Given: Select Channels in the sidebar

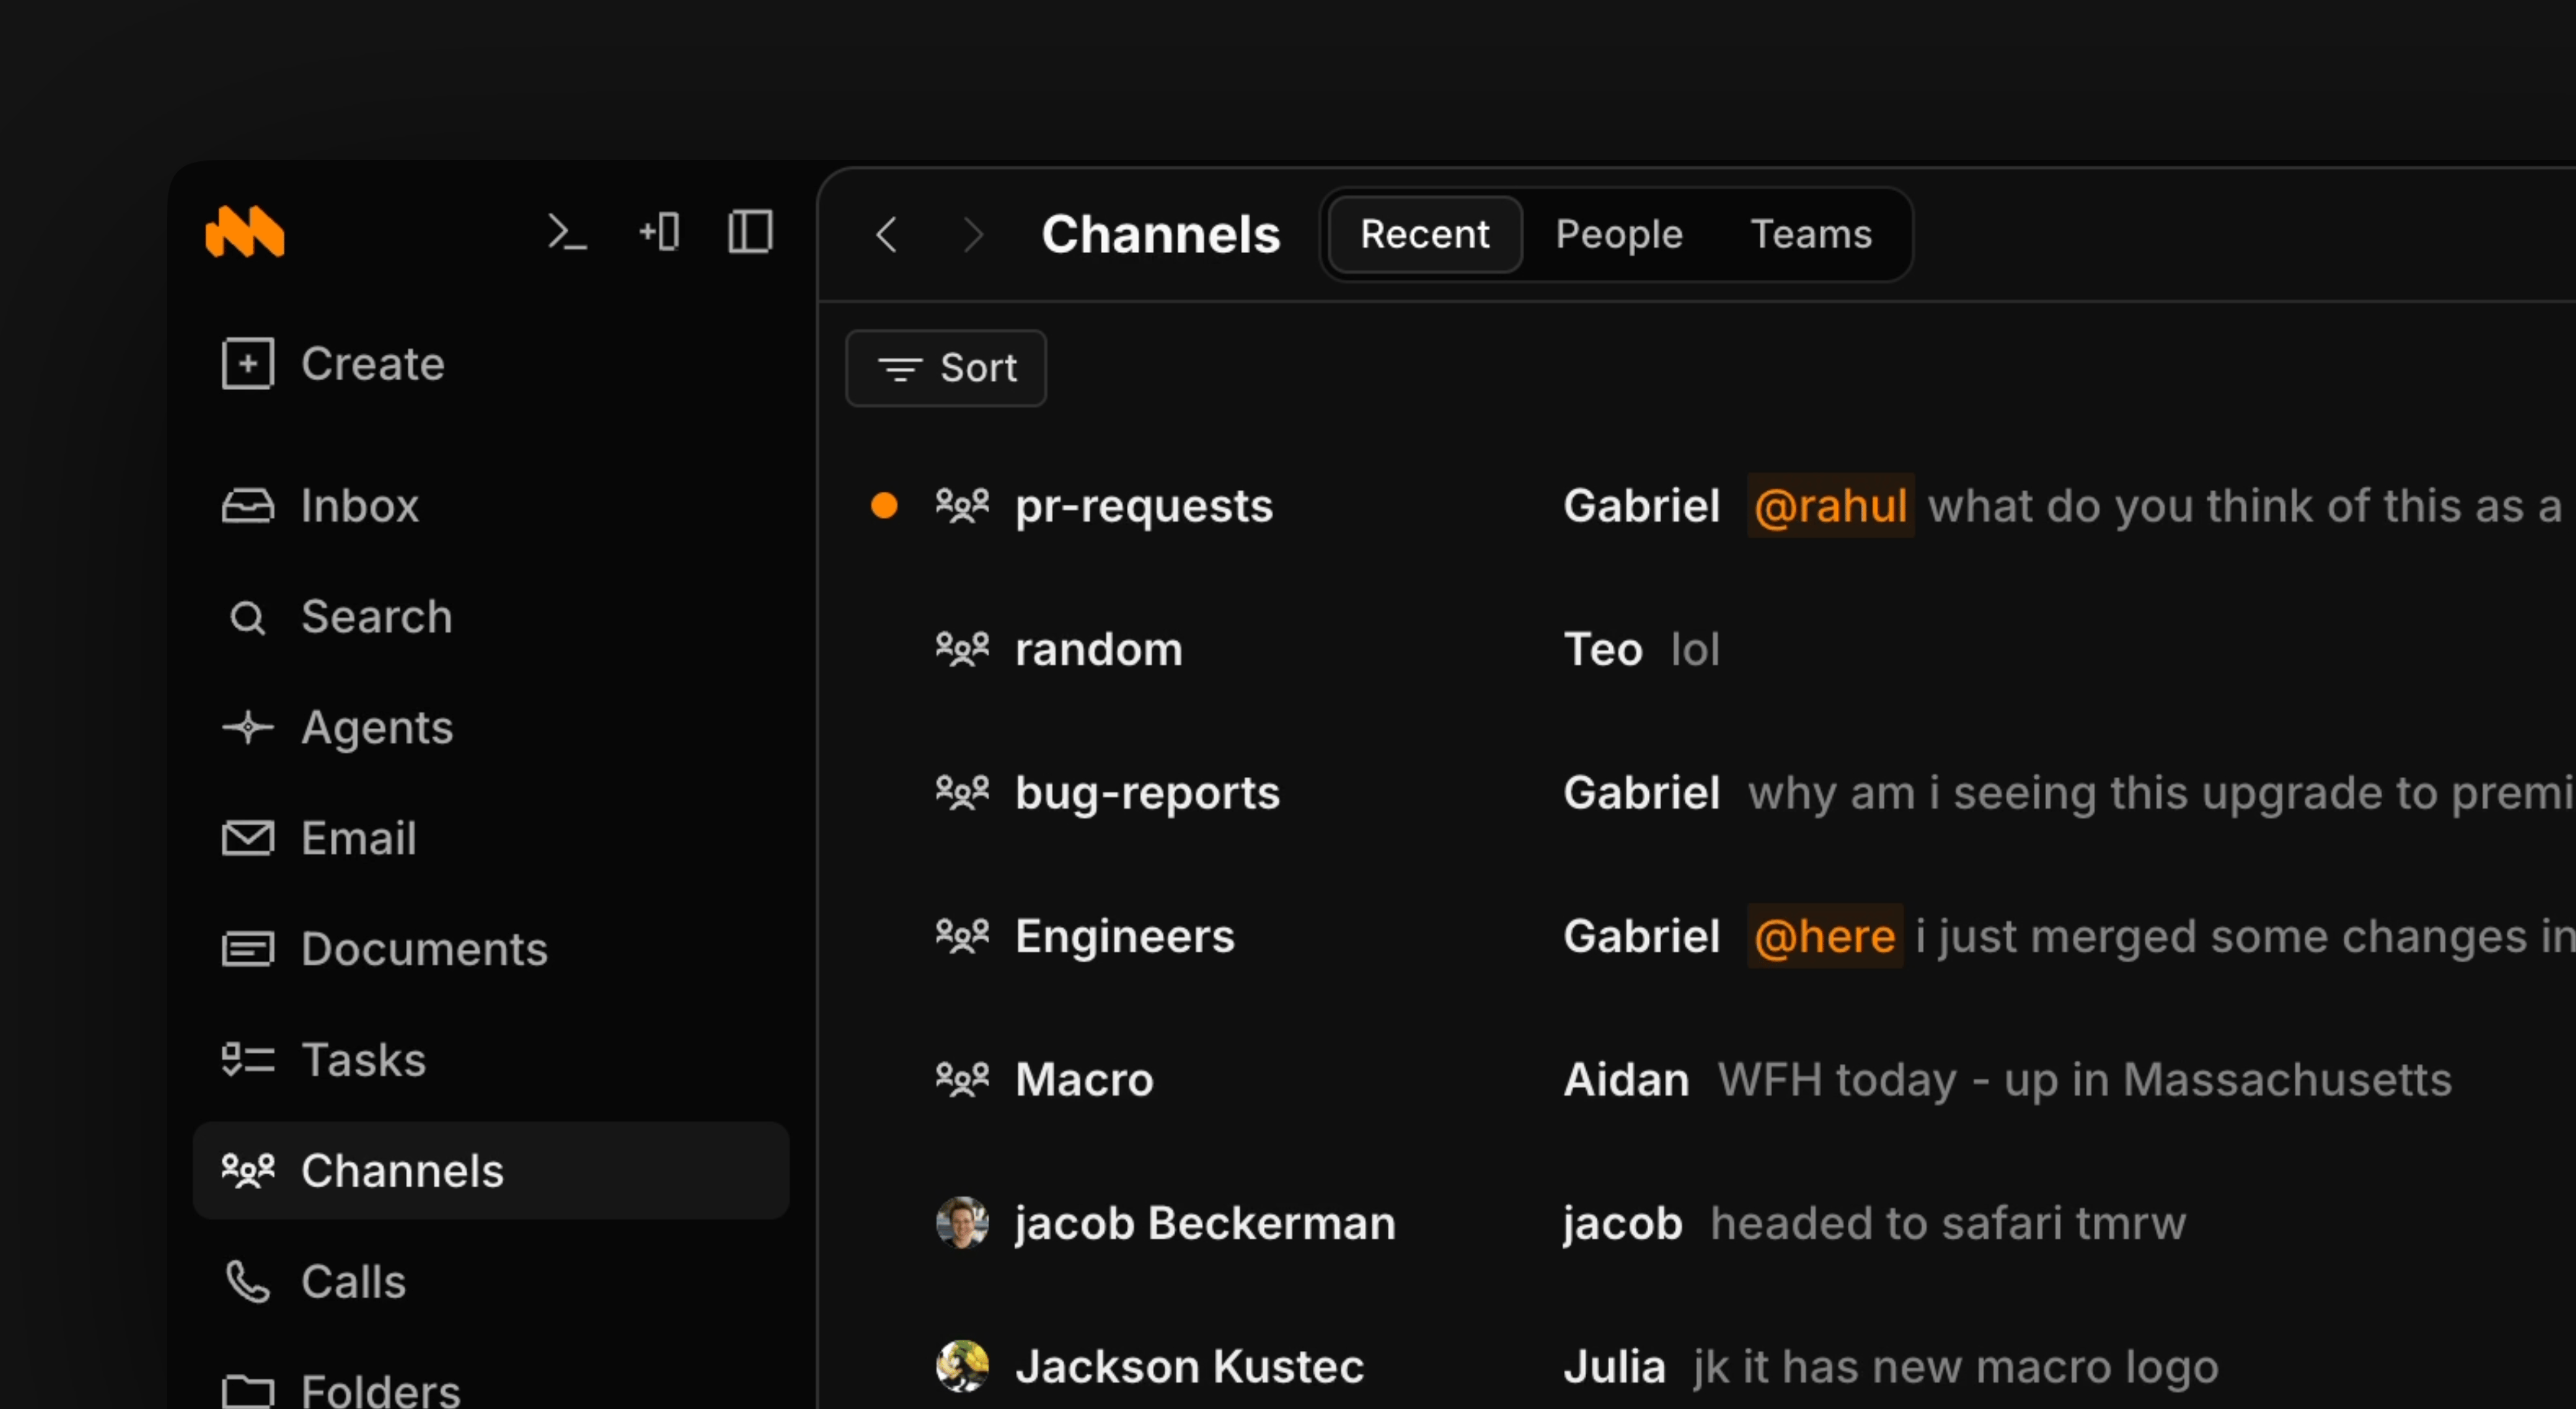Looking at the screenshot, I should click(x=491, y=1170).
